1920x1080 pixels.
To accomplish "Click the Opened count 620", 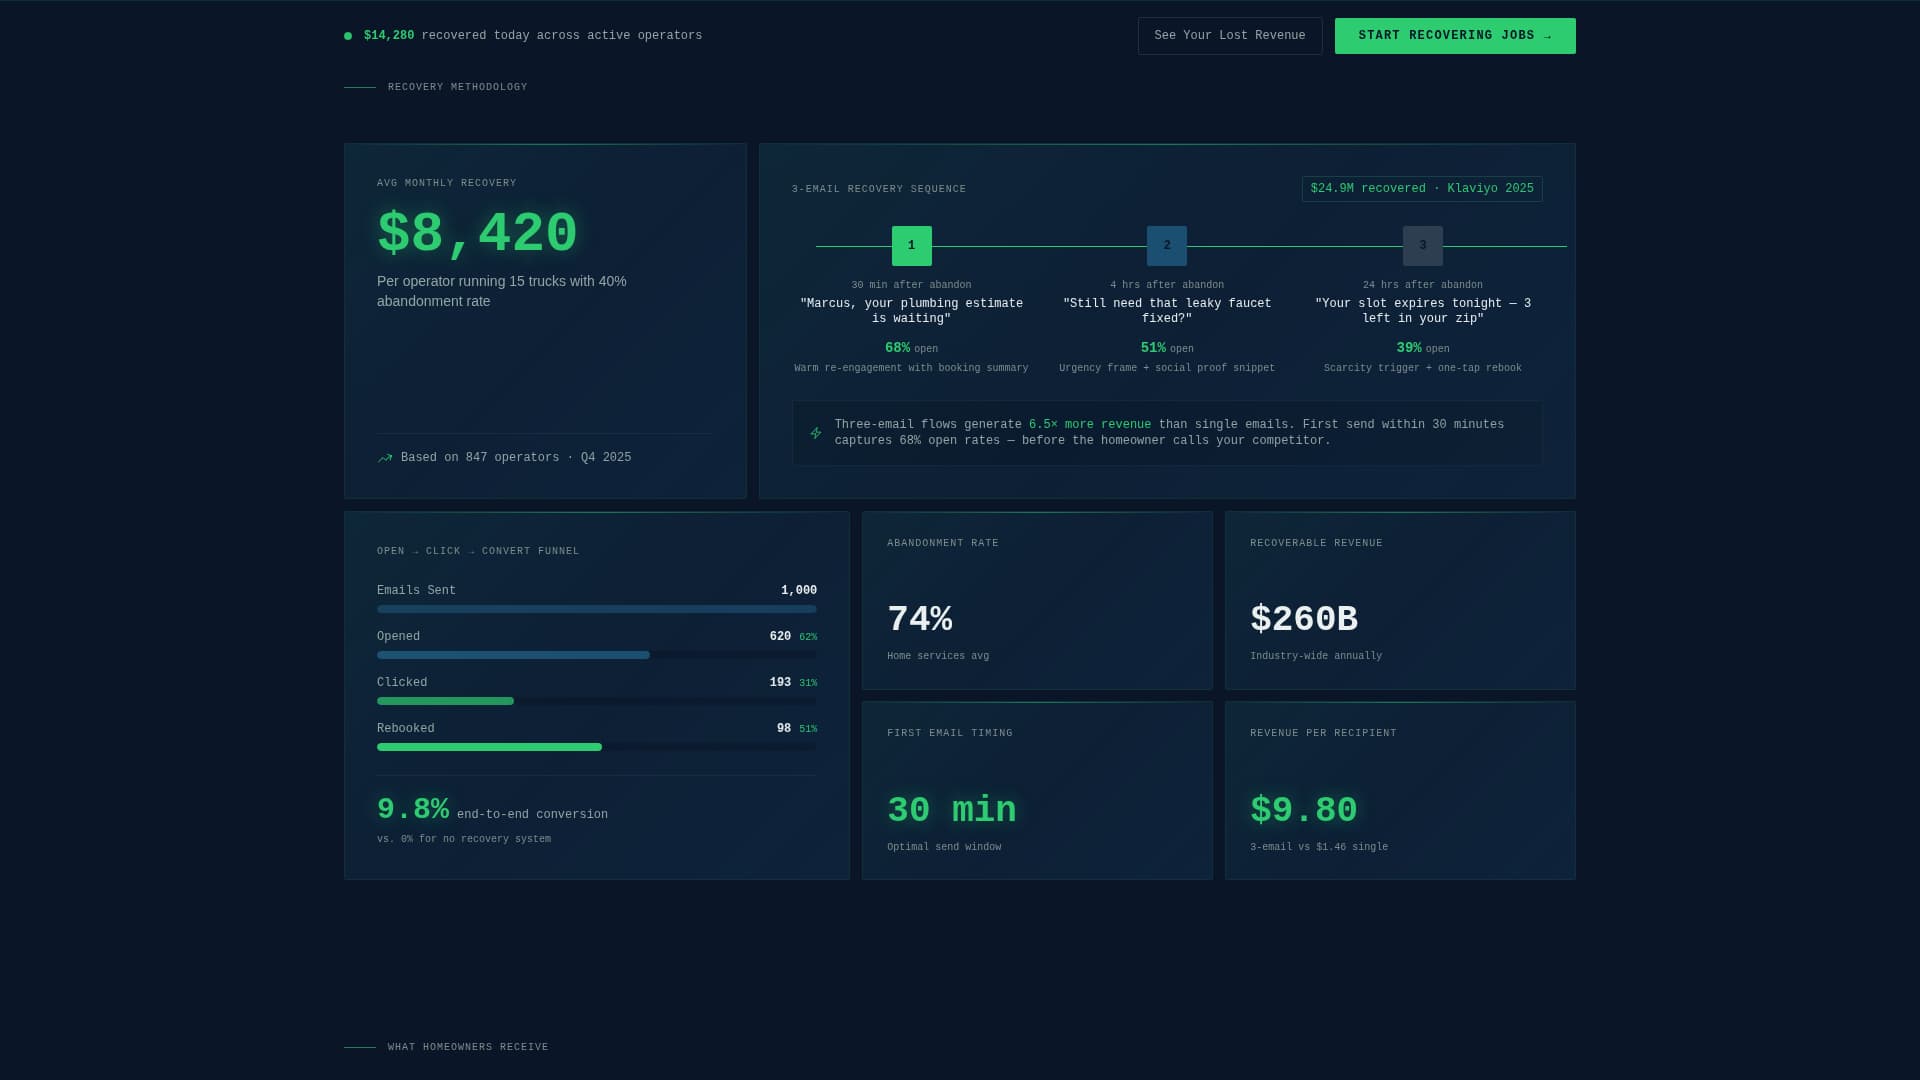I will click(x=780, y=637).
